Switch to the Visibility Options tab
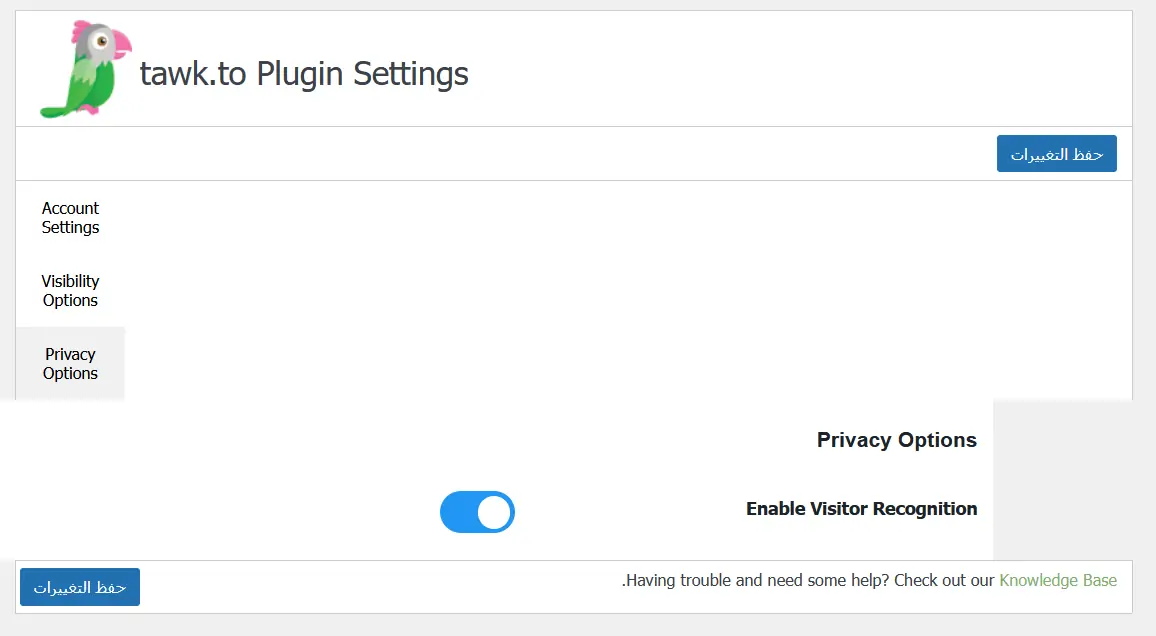The width and height of the screenshot is (1156, 636). [x=70, y=291]
